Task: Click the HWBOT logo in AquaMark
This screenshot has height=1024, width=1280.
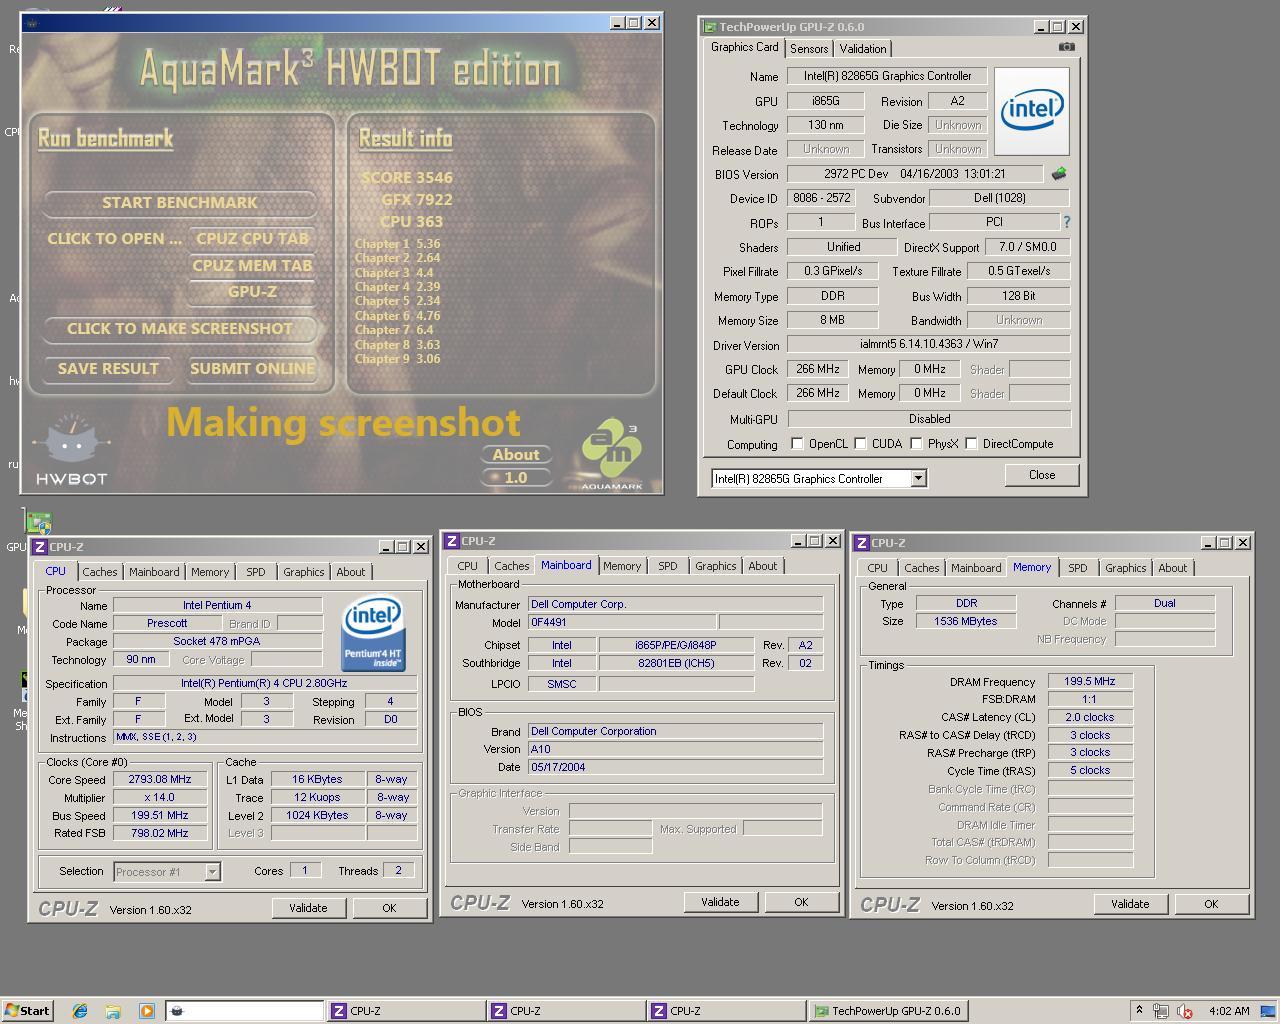Action: 71,451
